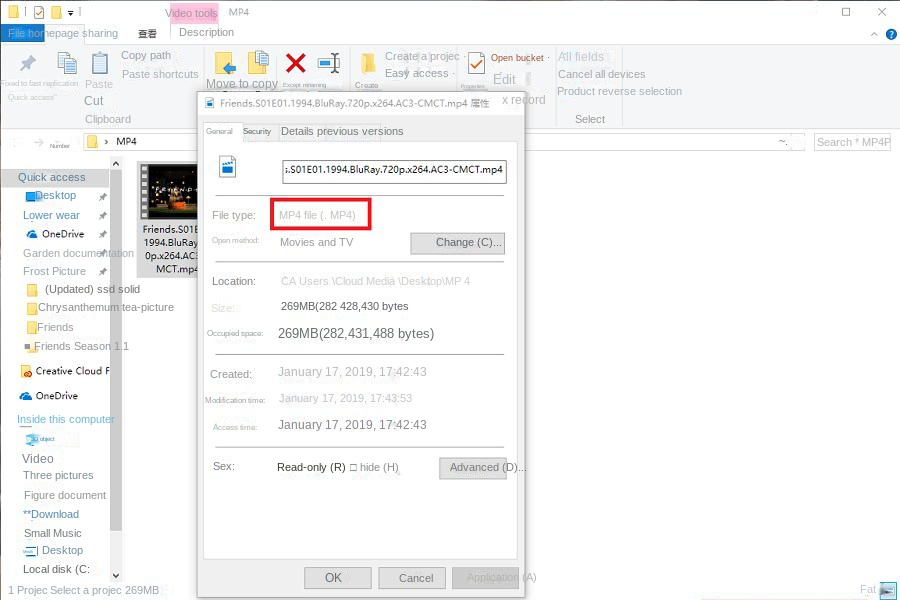Screen dimensions: 900x600
Task: Click Cut in the Clipboard group
Action: click(94, 101)
